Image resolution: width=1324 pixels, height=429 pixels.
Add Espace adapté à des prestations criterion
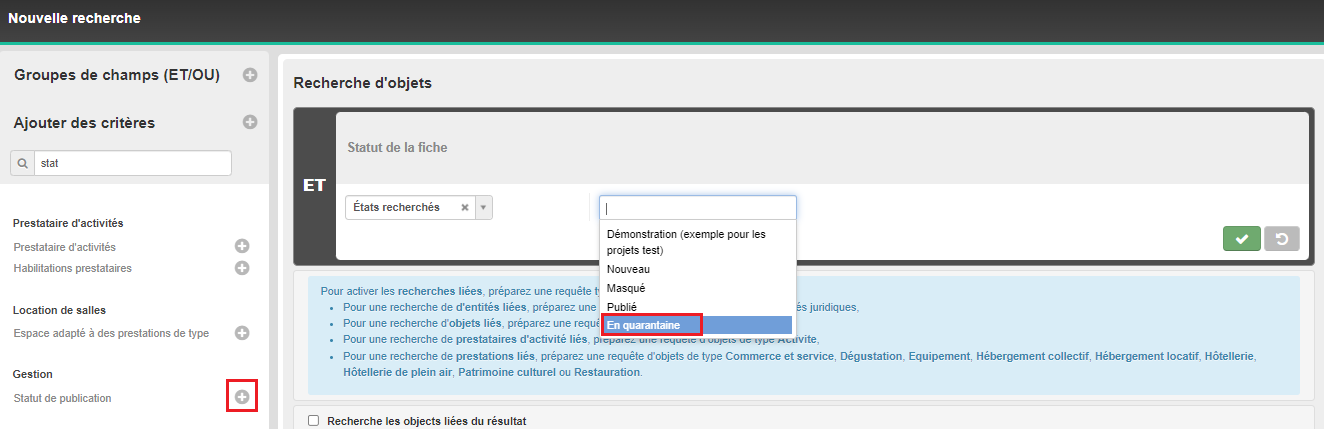coord(241,333)
